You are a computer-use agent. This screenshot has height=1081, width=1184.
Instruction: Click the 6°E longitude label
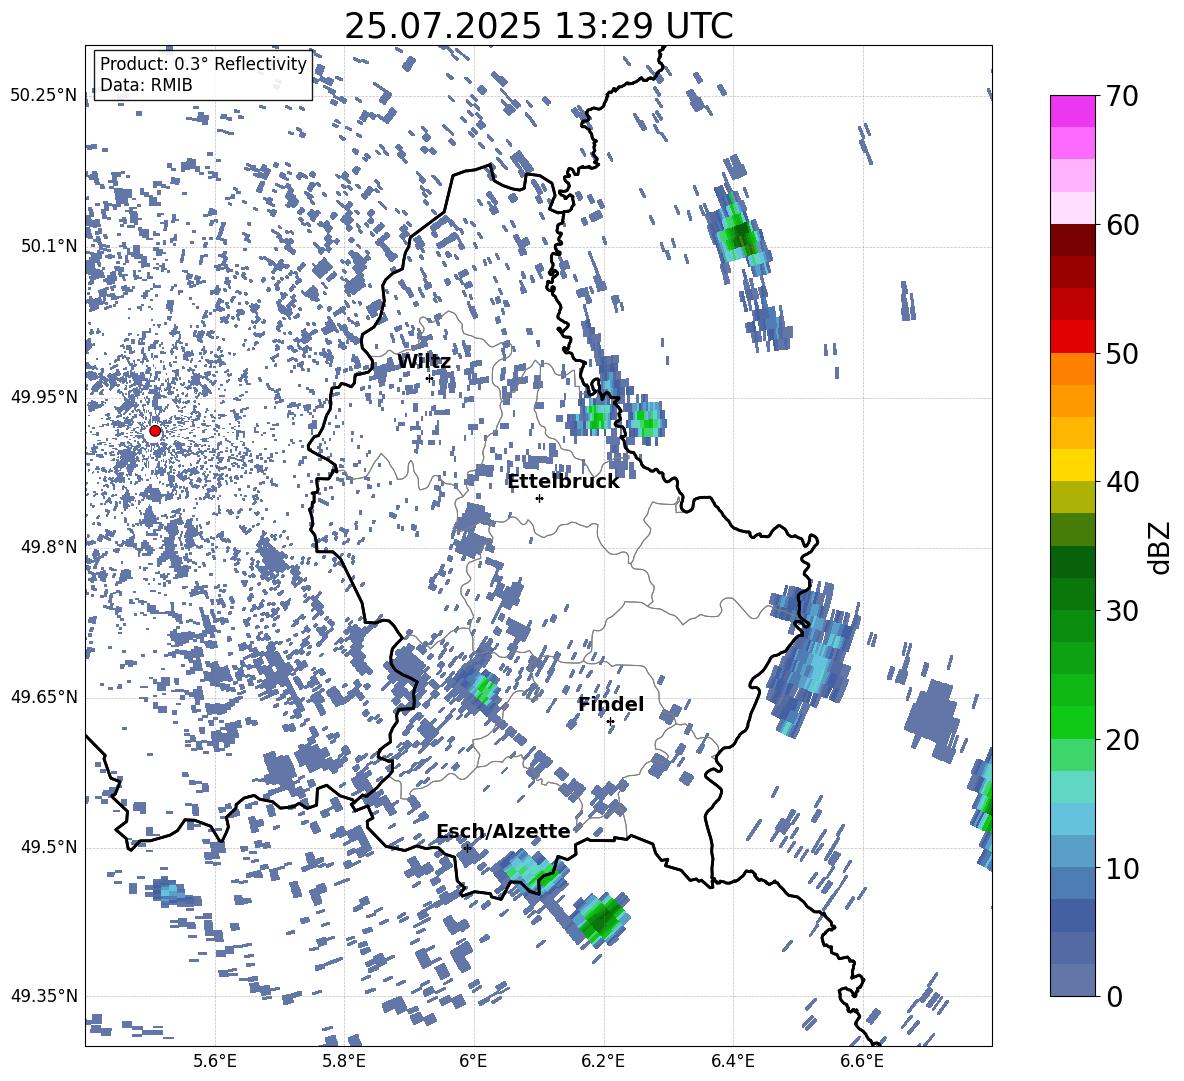(x=473, y=1061)
